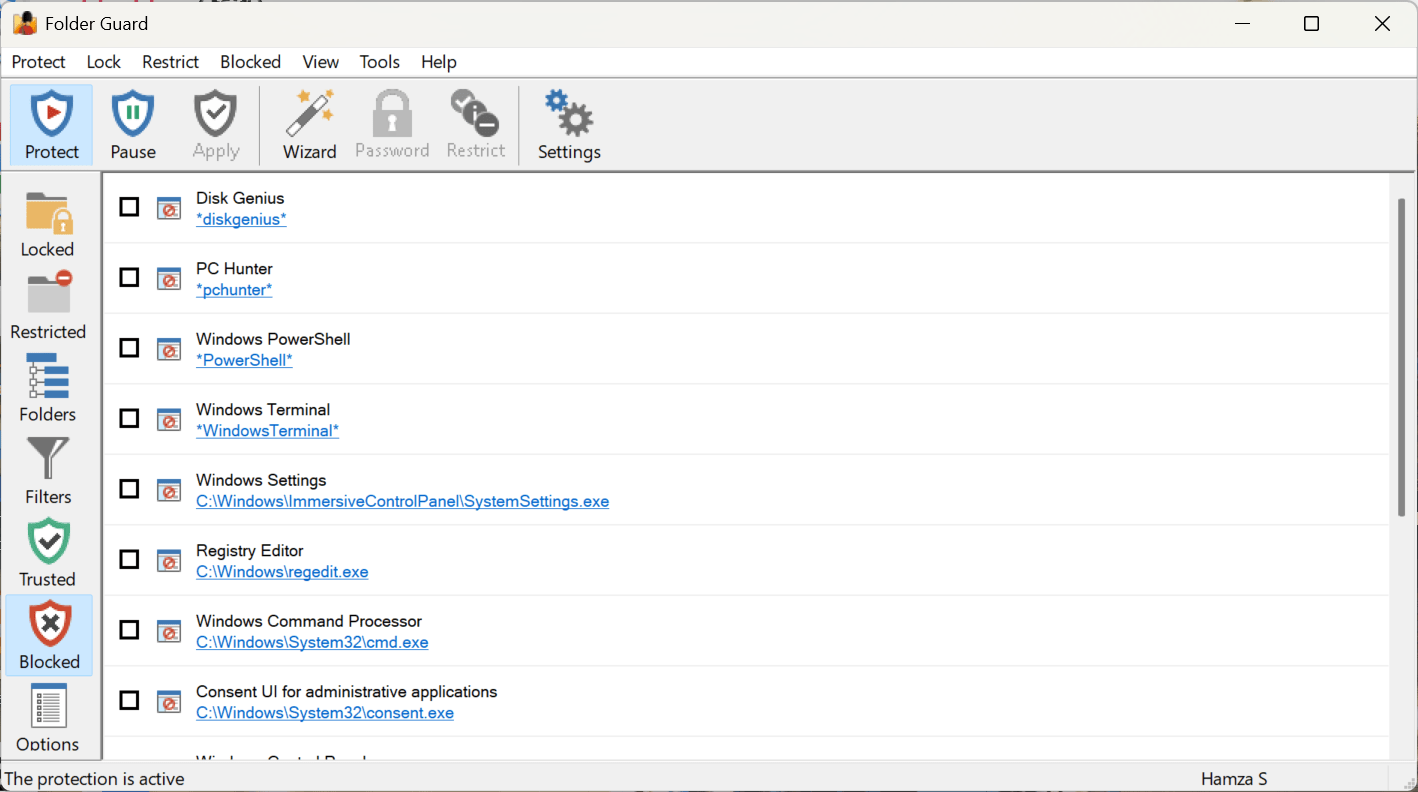This screenshot has width=1418, height=792.
Task: Open the *PowerShell* mask link
Action: [x=244, y=360]
